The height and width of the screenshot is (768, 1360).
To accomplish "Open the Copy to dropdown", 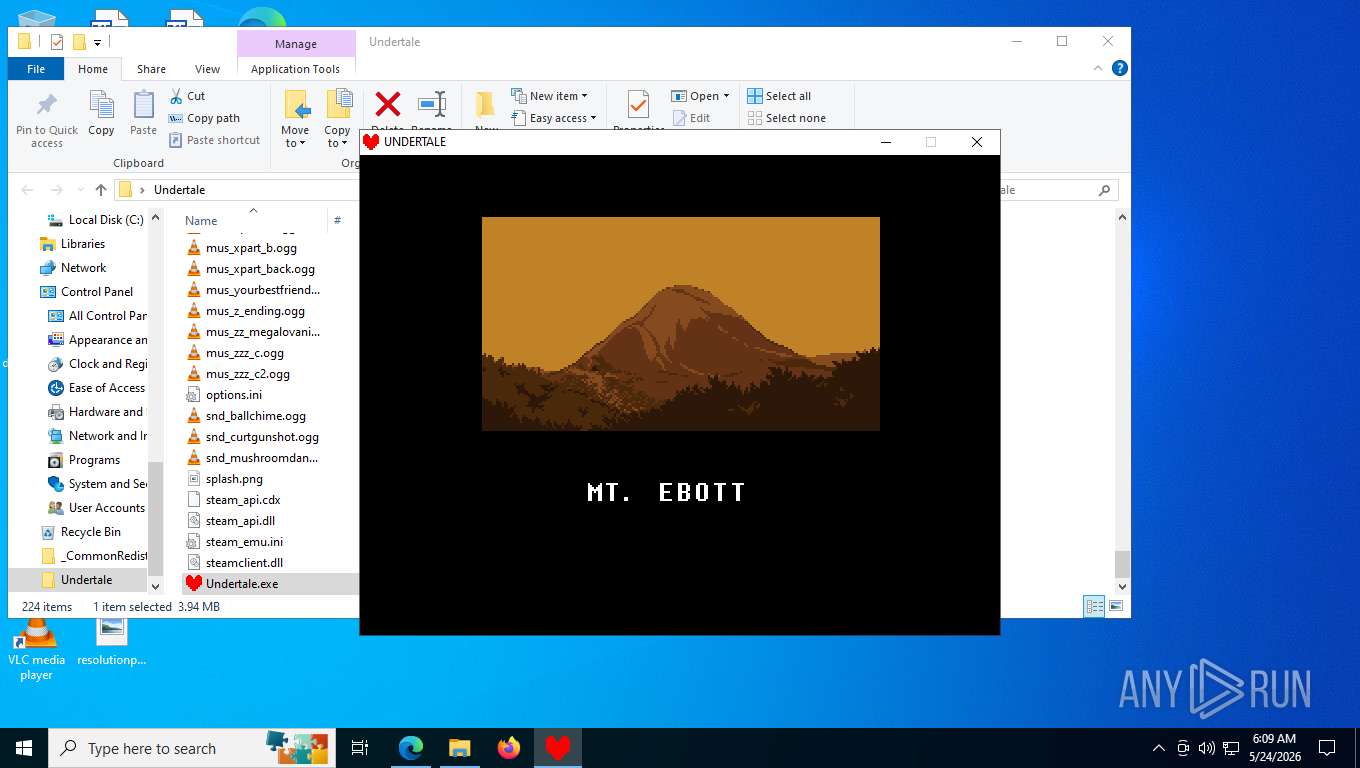I will pos(338,118).
